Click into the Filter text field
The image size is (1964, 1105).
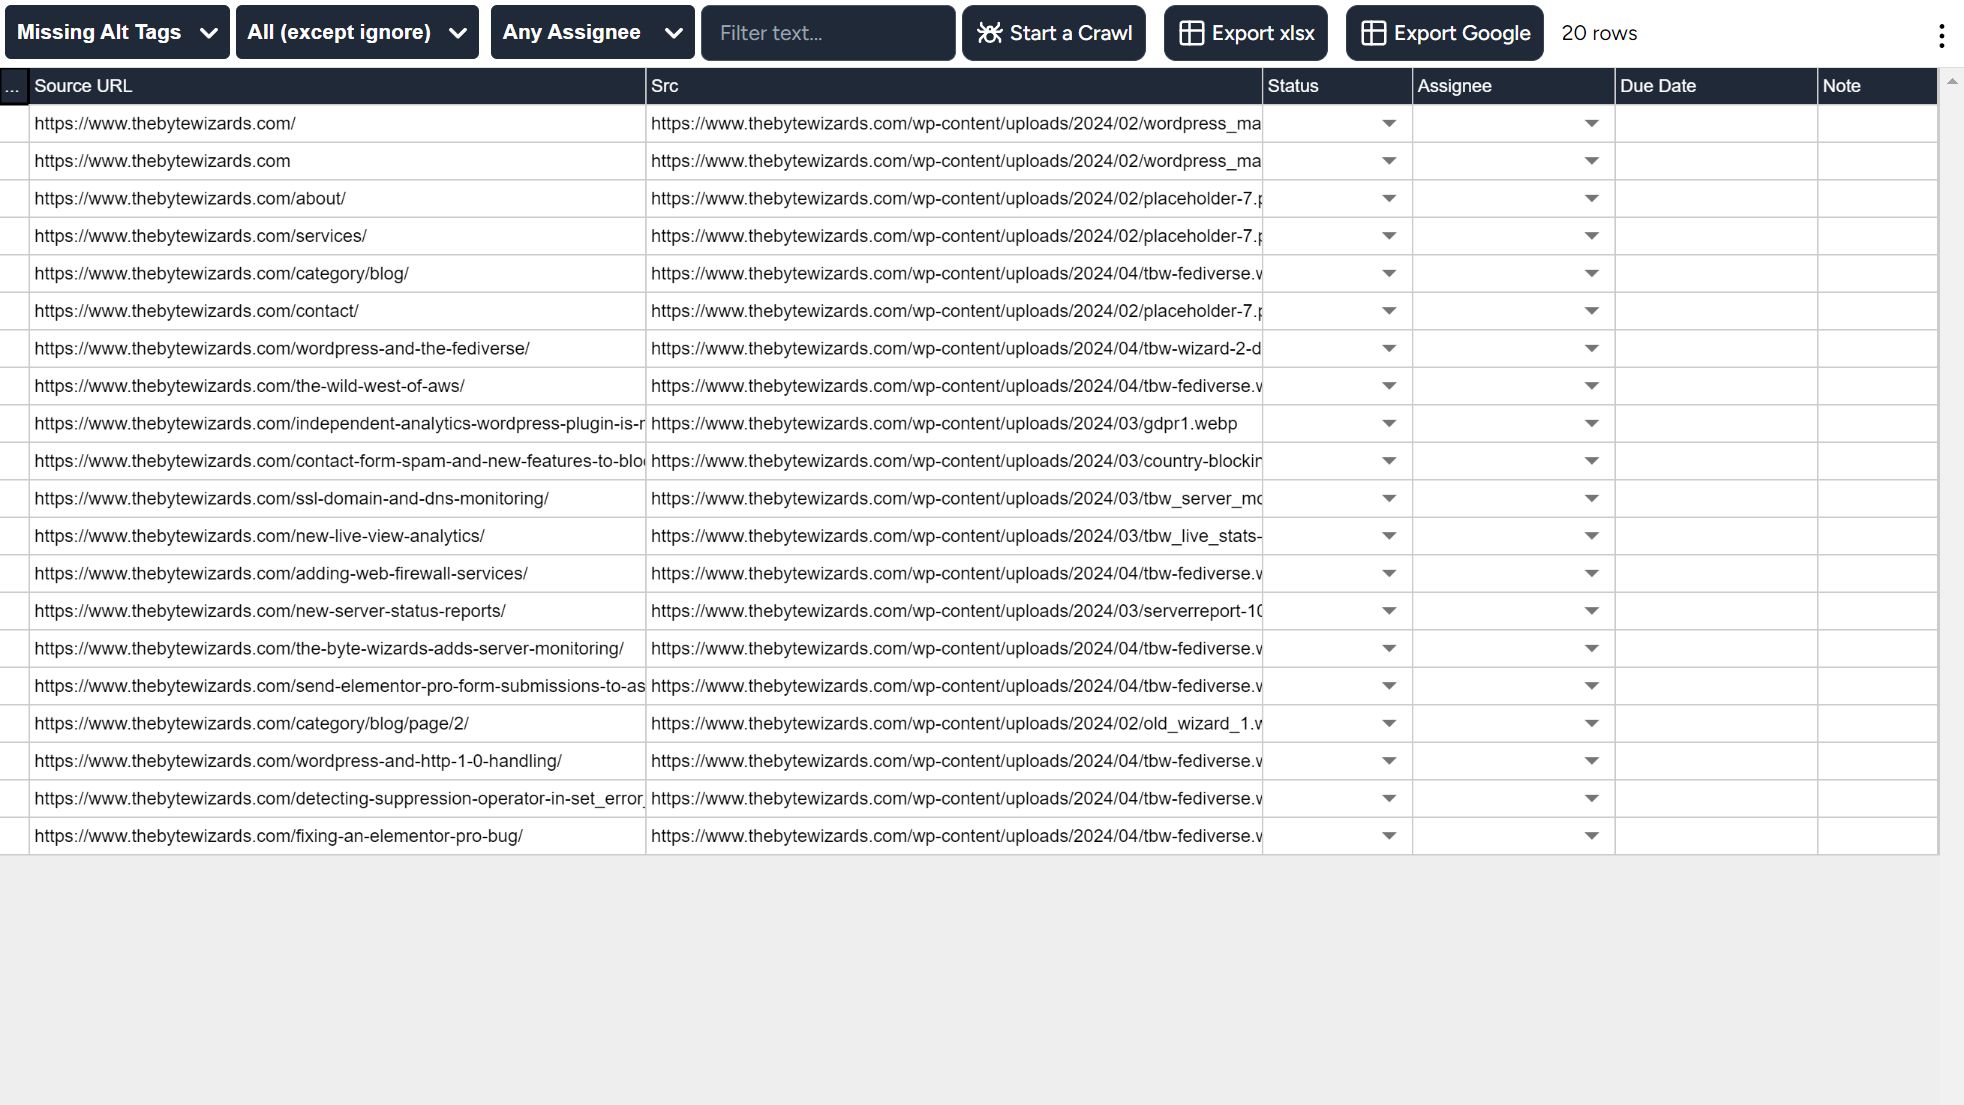coord(828,33)
